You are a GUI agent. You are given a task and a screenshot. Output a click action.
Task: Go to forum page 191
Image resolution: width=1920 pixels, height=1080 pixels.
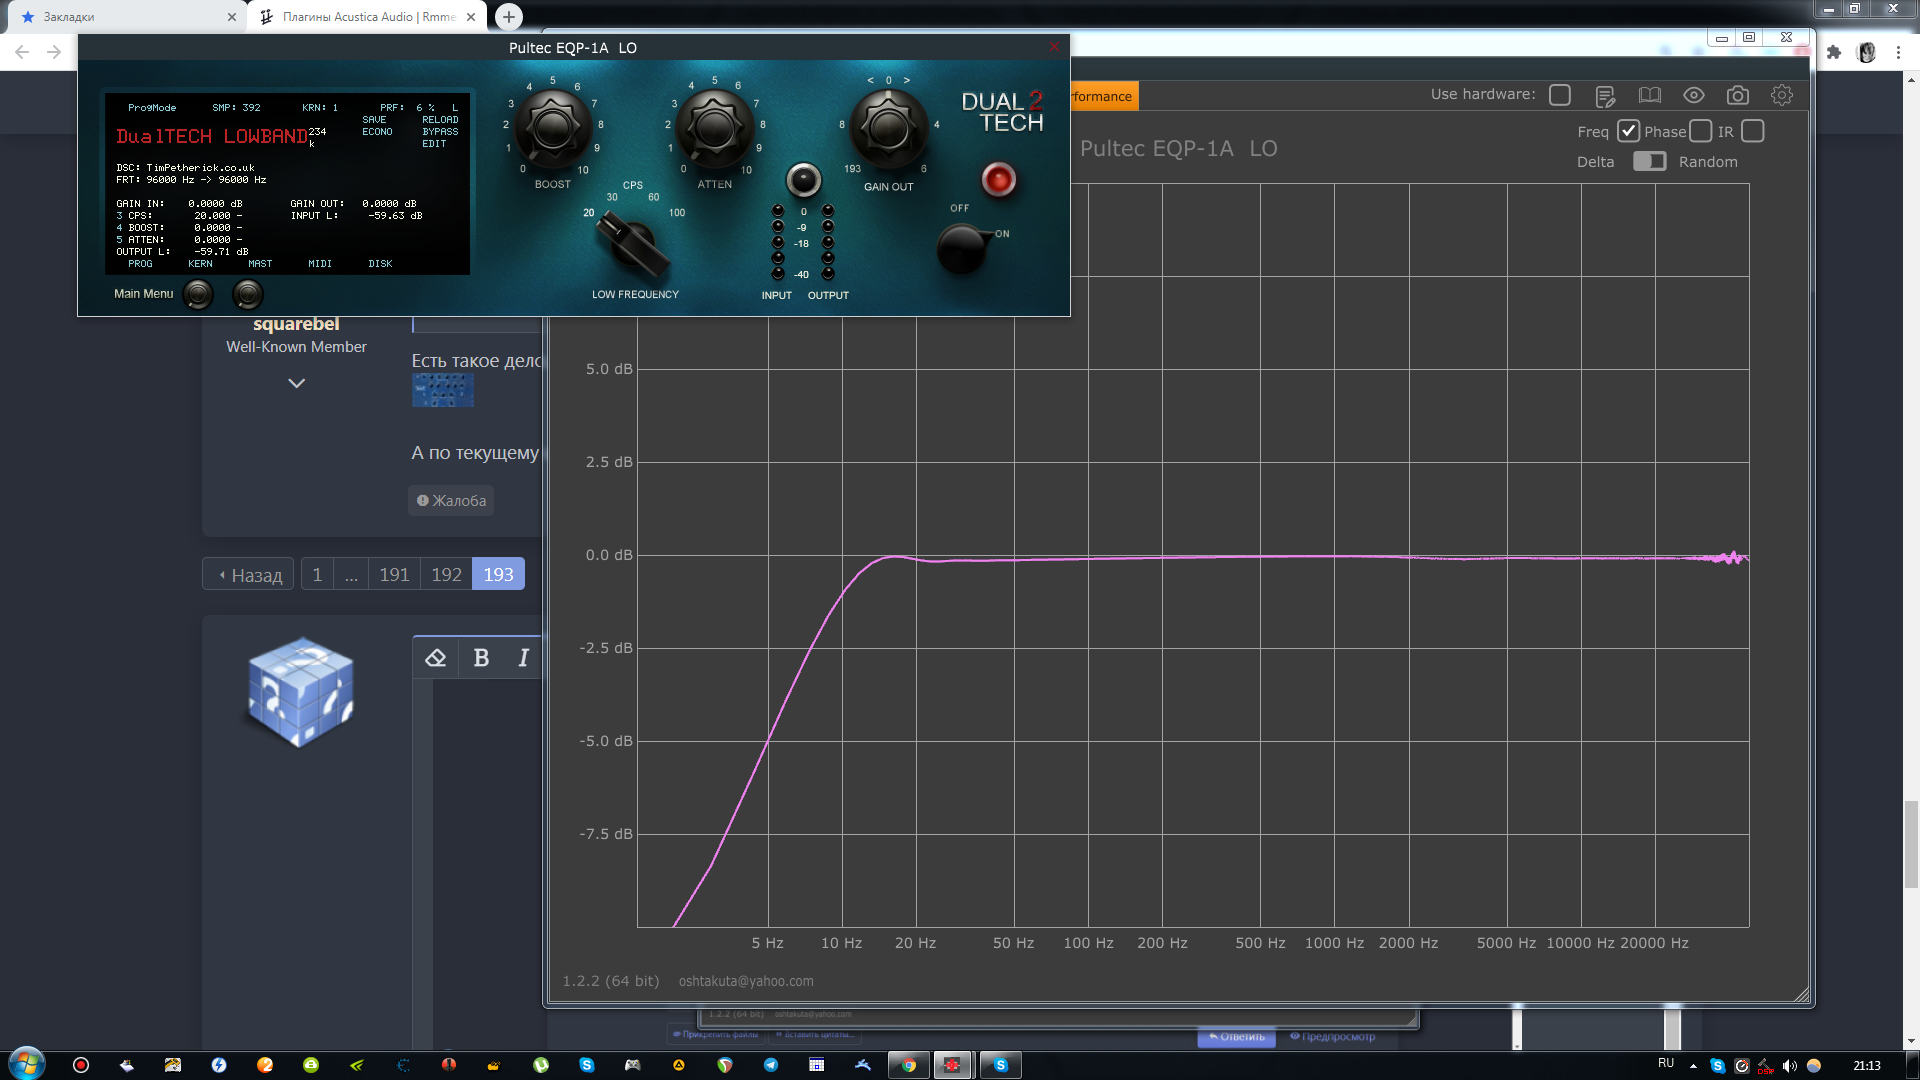(x=394, y=575)
